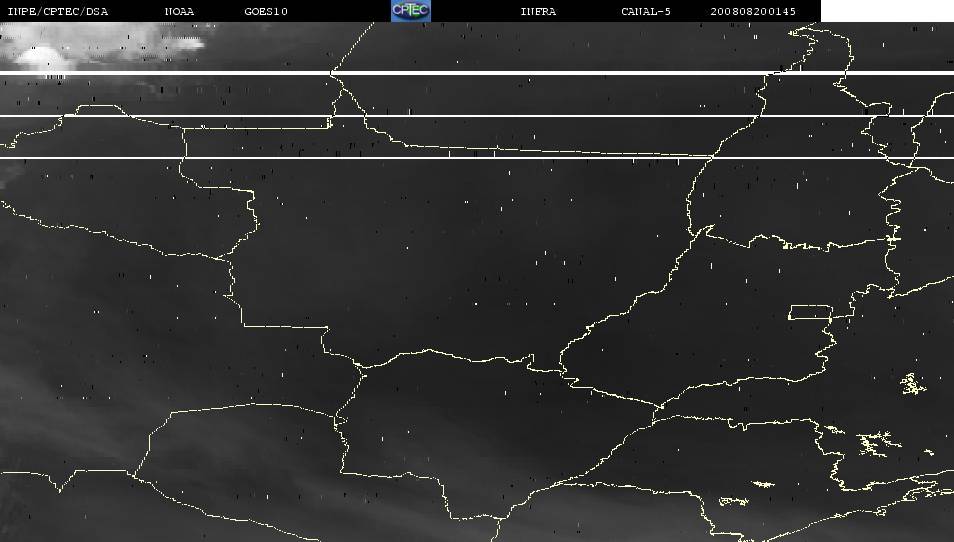This screenshot has height=542, width=954.
Task: Click the NOAA label in the header
Action: (179, 12)
